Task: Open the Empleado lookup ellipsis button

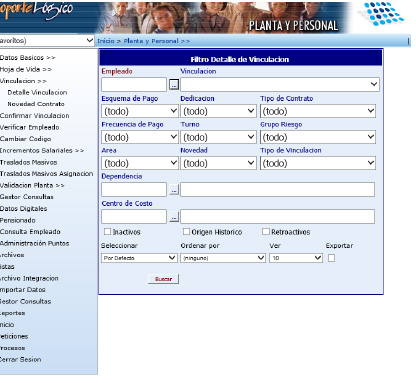Action: [x=174, y=85]
